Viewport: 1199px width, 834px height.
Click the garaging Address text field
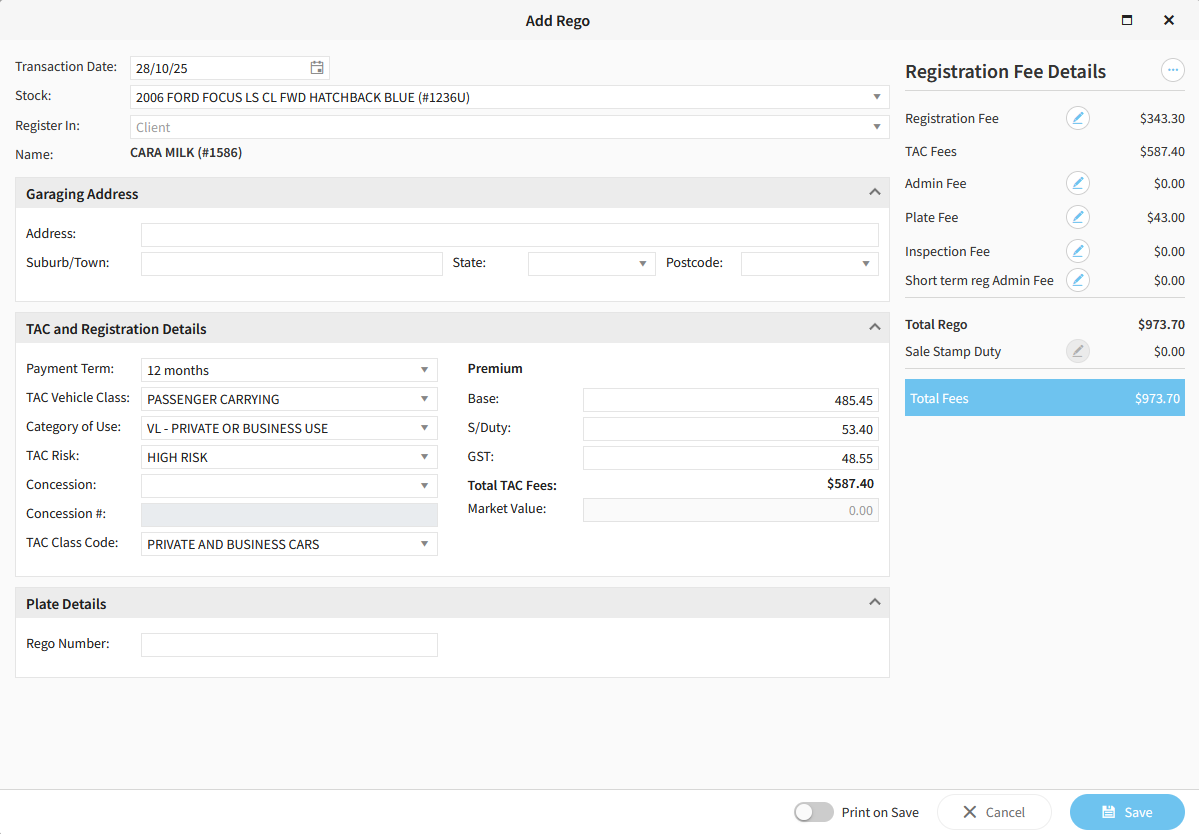point(509,235)
